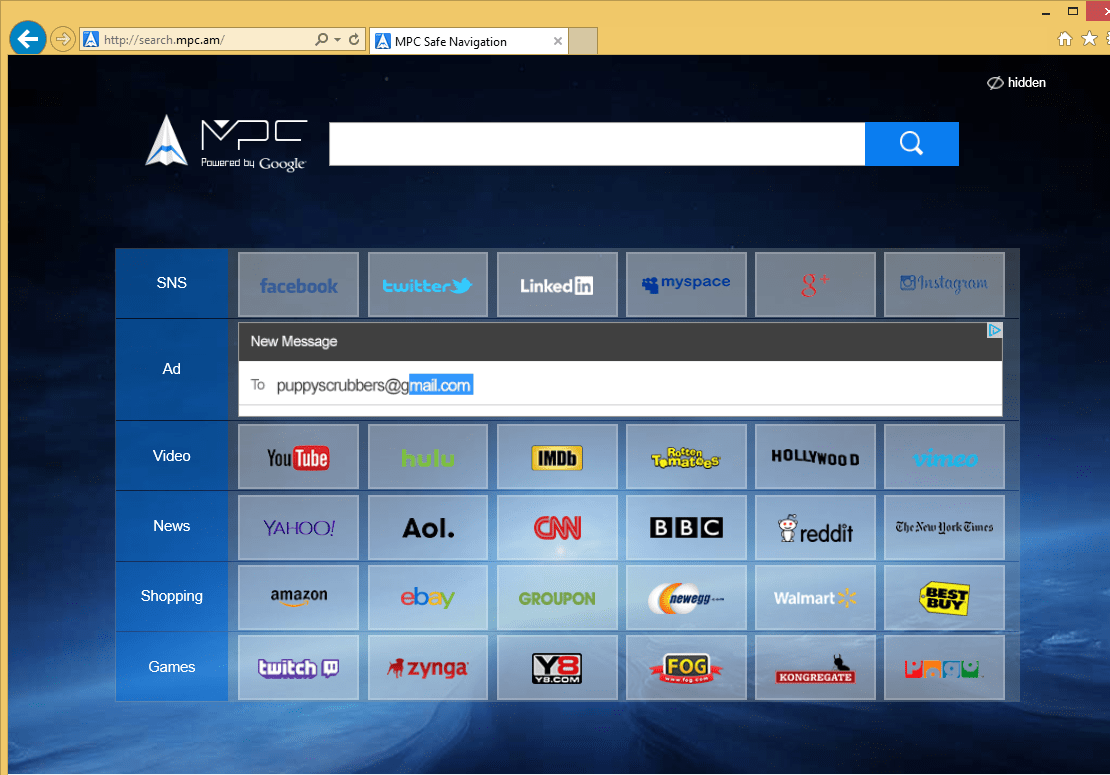The width and height of the screenshot is (1110, 775).
Task: Click the browser Back button
Action: 28,38
